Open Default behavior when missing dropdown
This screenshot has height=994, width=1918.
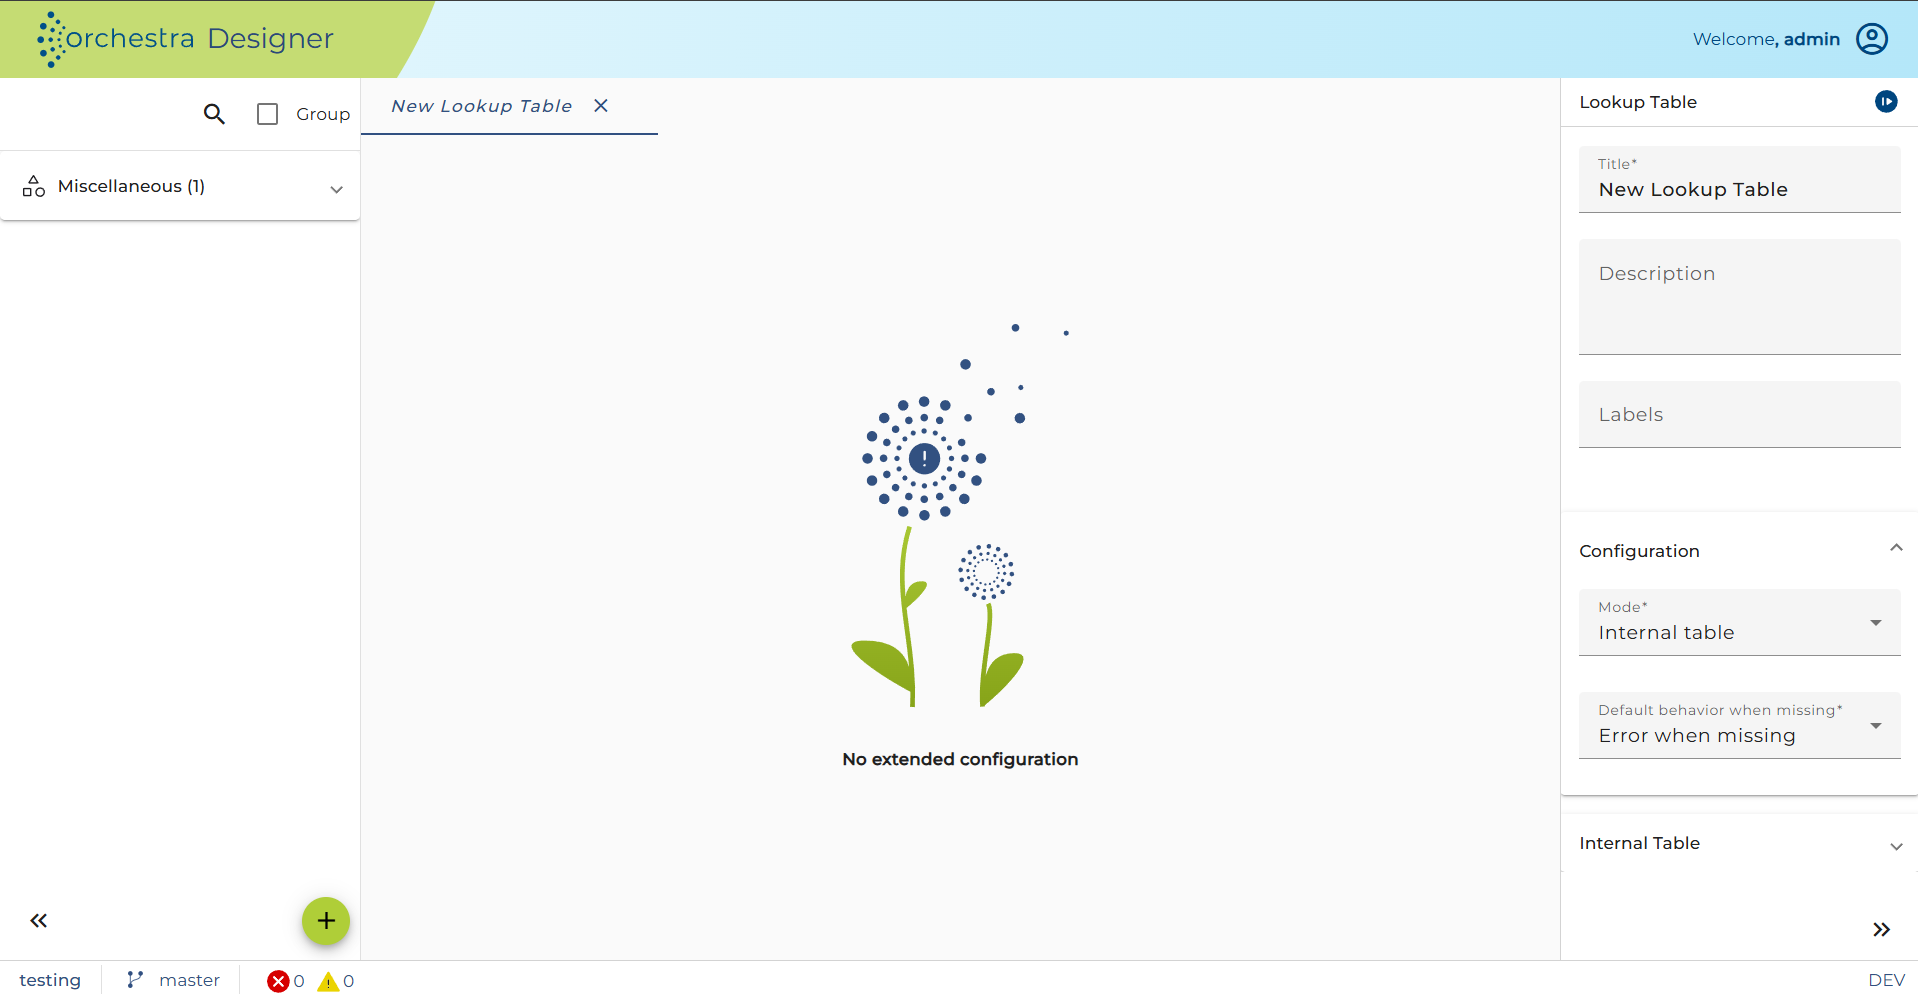point(1739,725)
